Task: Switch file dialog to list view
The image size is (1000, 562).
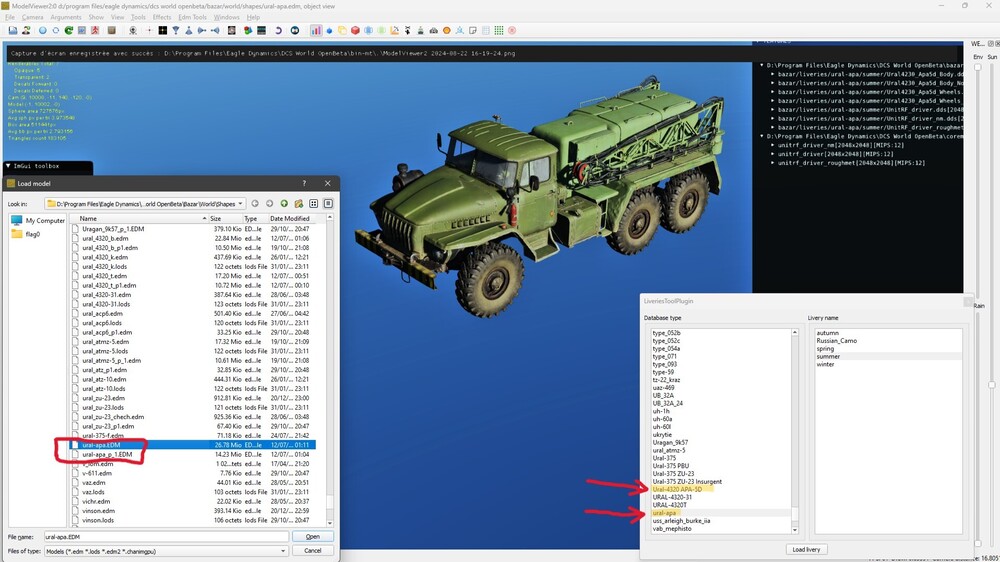Action: 313,203
